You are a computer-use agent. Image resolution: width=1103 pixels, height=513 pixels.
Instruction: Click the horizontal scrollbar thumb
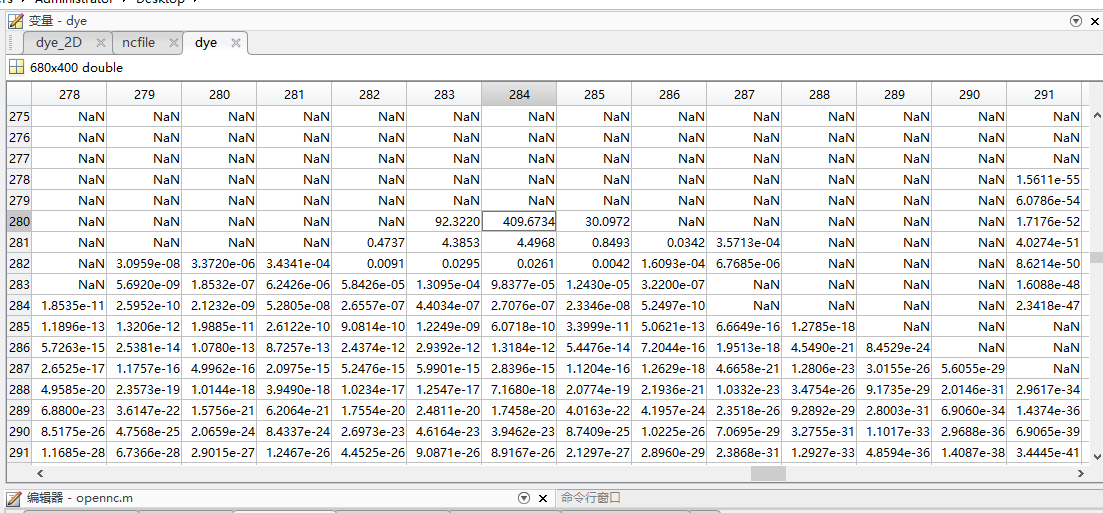[x=768, y=474]
